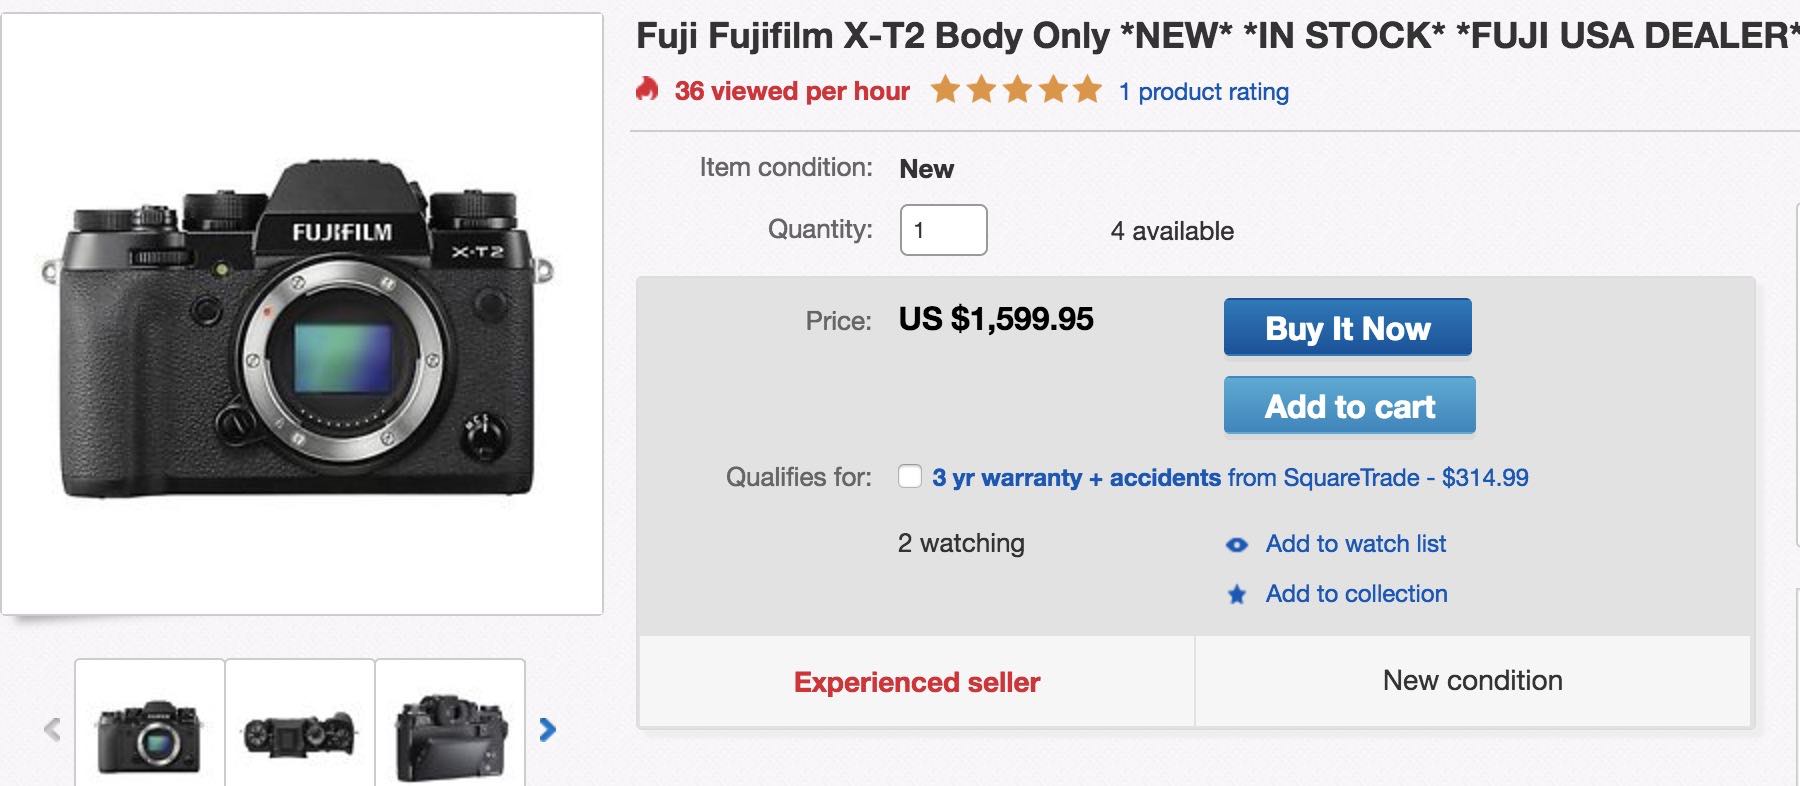The height and width of the screenshot is (786, 1800).
Task: Click the Quantity input field
Action: [x=944, y=230]
